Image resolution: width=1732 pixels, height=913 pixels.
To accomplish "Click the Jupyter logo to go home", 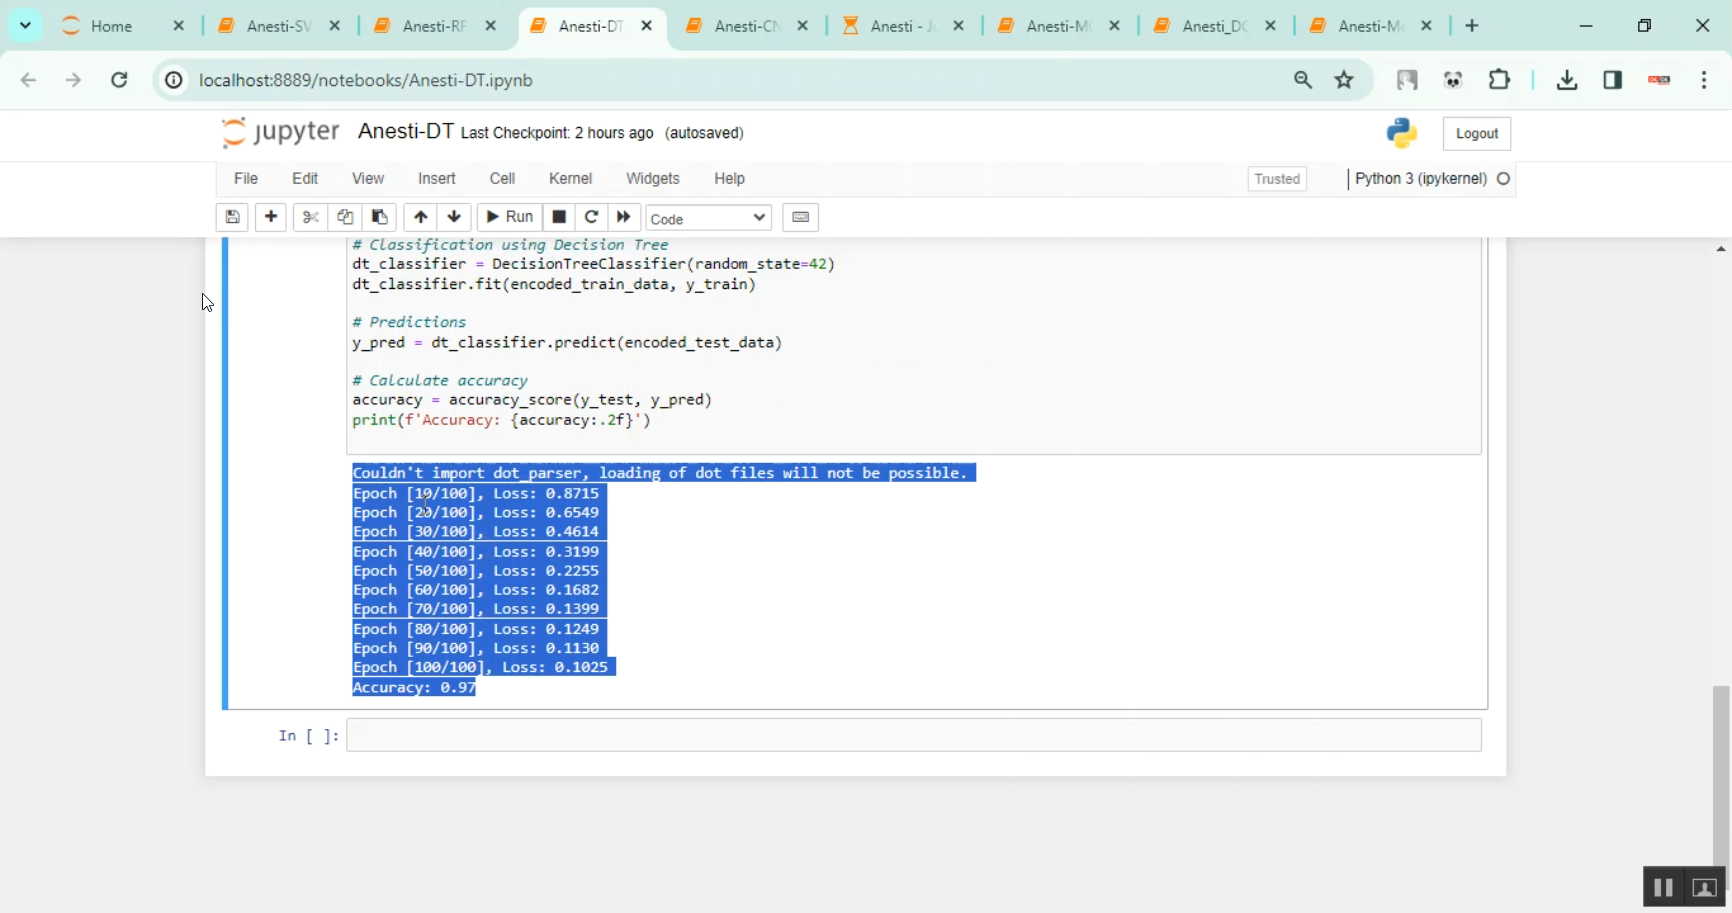I will click(x=279, y=132).
